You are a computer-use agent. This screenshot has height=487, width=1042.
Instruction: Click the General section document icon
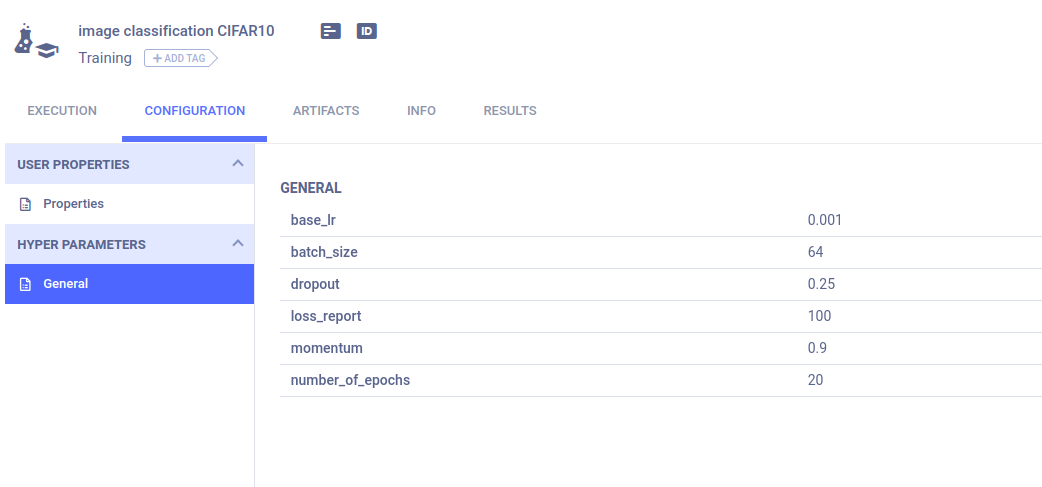[x=25, y=284]
